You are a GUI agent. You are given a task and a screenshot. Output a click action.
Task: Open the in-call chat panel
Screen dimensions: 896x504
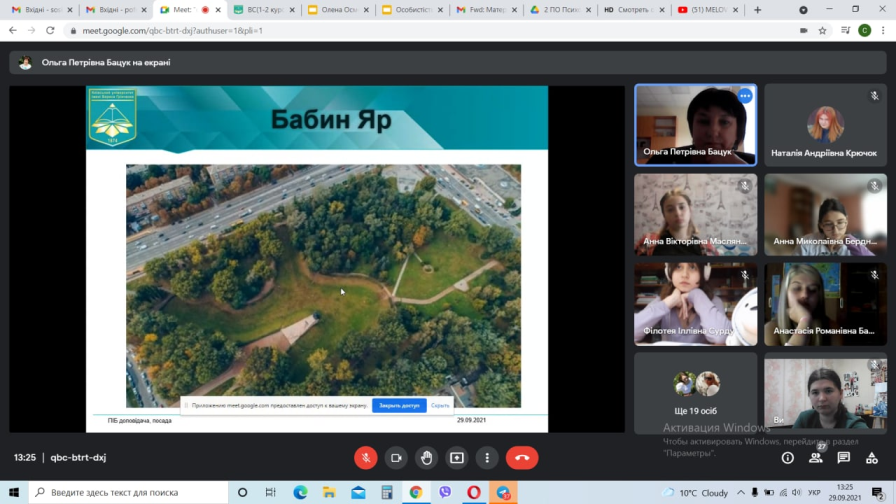click(844, 458)
